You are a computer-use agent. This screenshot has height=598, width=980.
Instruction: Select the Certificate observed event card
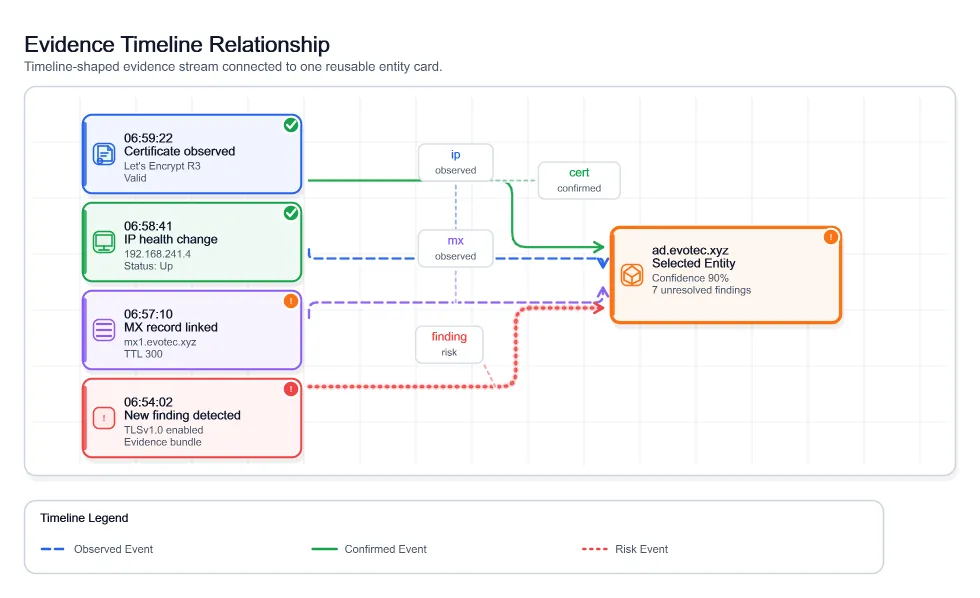(192, 154)
